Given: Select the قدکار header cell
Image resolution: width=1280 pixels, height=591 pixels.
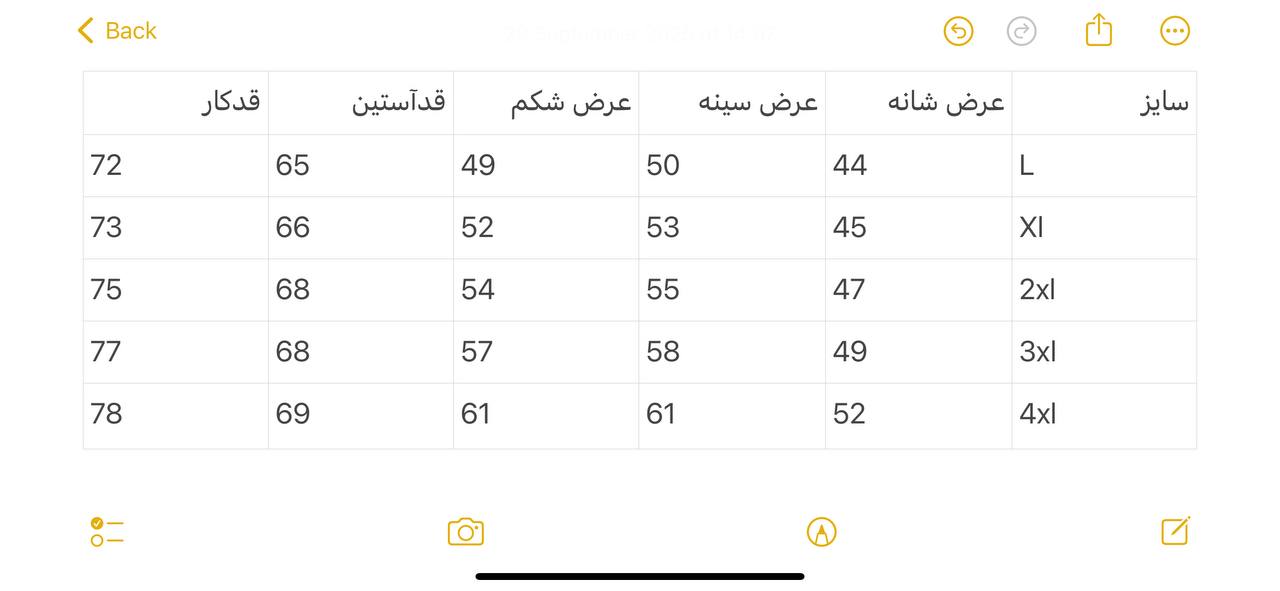Looking at the screenshot, I should [x=176, y=103].
